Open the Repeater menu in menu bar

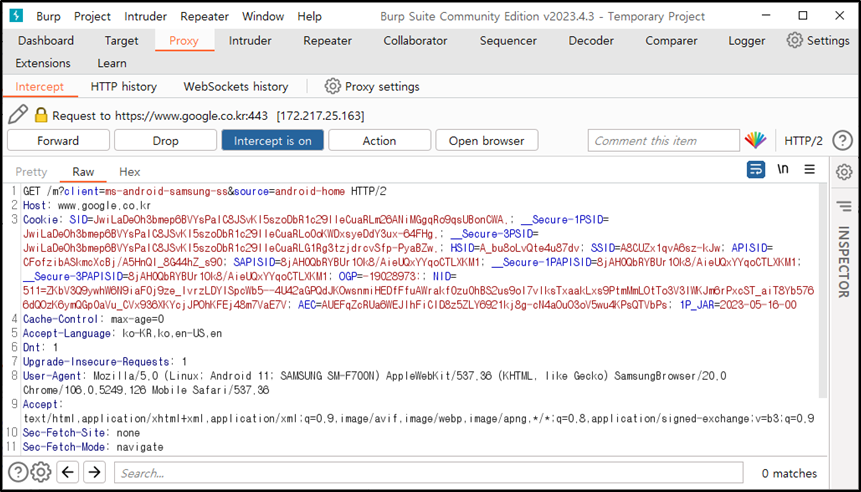click(x=204, y=16)
